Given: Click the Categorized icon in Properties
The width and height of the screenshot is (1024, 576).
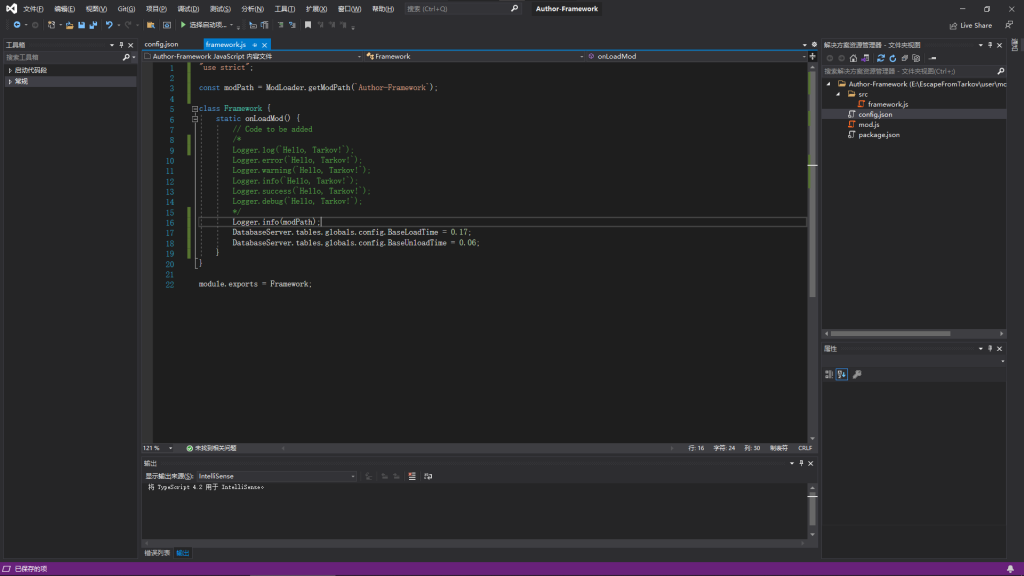Looking at the screenshot, I should (x=829, y=374).
